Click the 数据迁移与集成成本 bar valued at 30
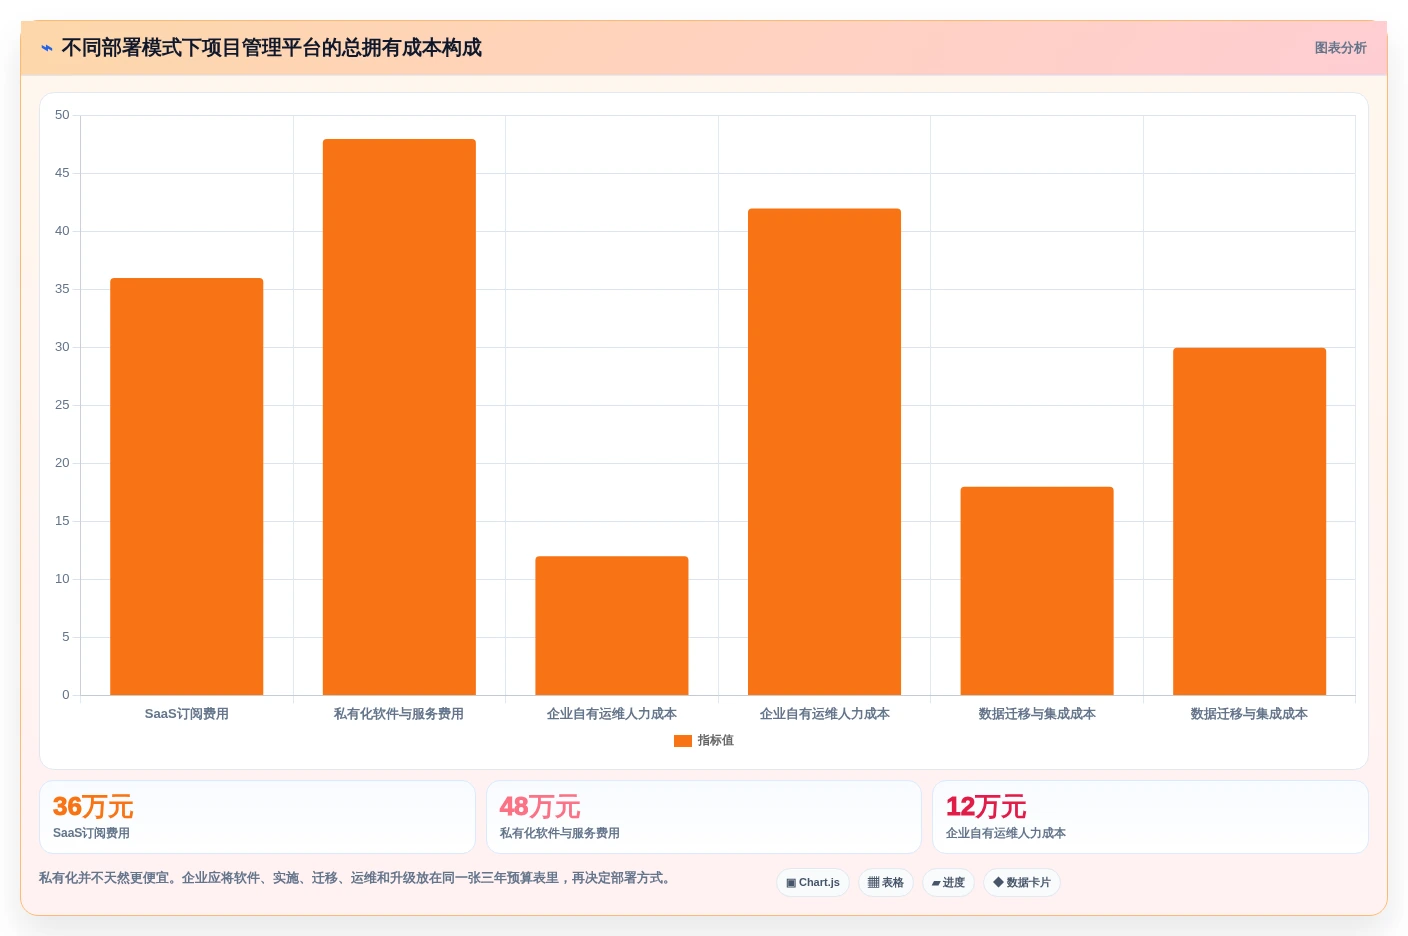 (x=1249, y=521)
